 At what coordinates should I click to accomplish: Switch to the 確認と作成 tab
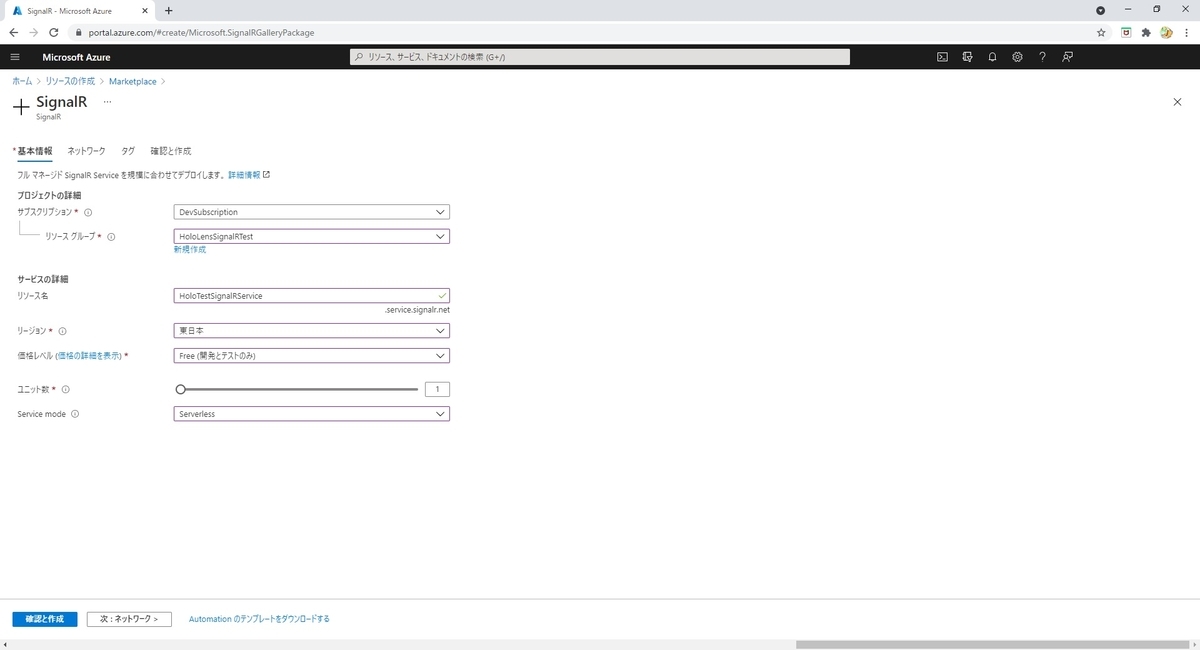(170, 151)
